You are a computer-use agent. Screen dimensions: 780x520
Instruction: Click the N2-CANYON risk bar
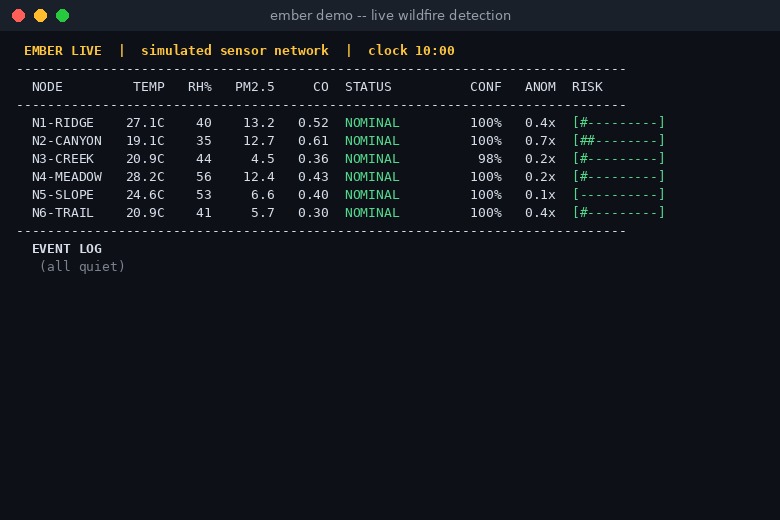click(x=618, y=141)
